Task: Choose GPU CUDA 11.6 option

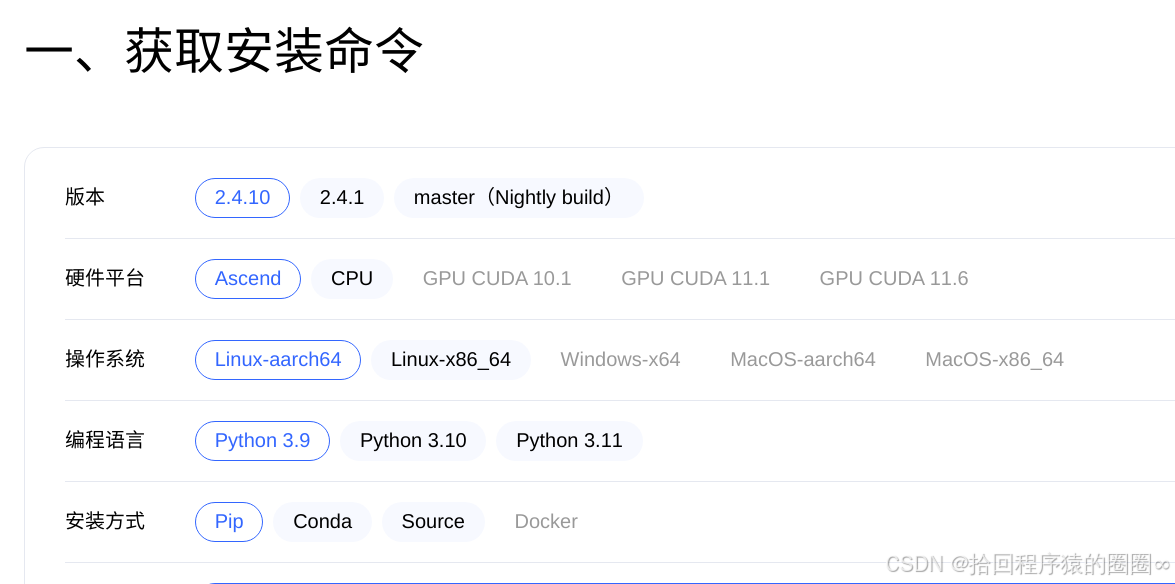Action: click(894, 279)
